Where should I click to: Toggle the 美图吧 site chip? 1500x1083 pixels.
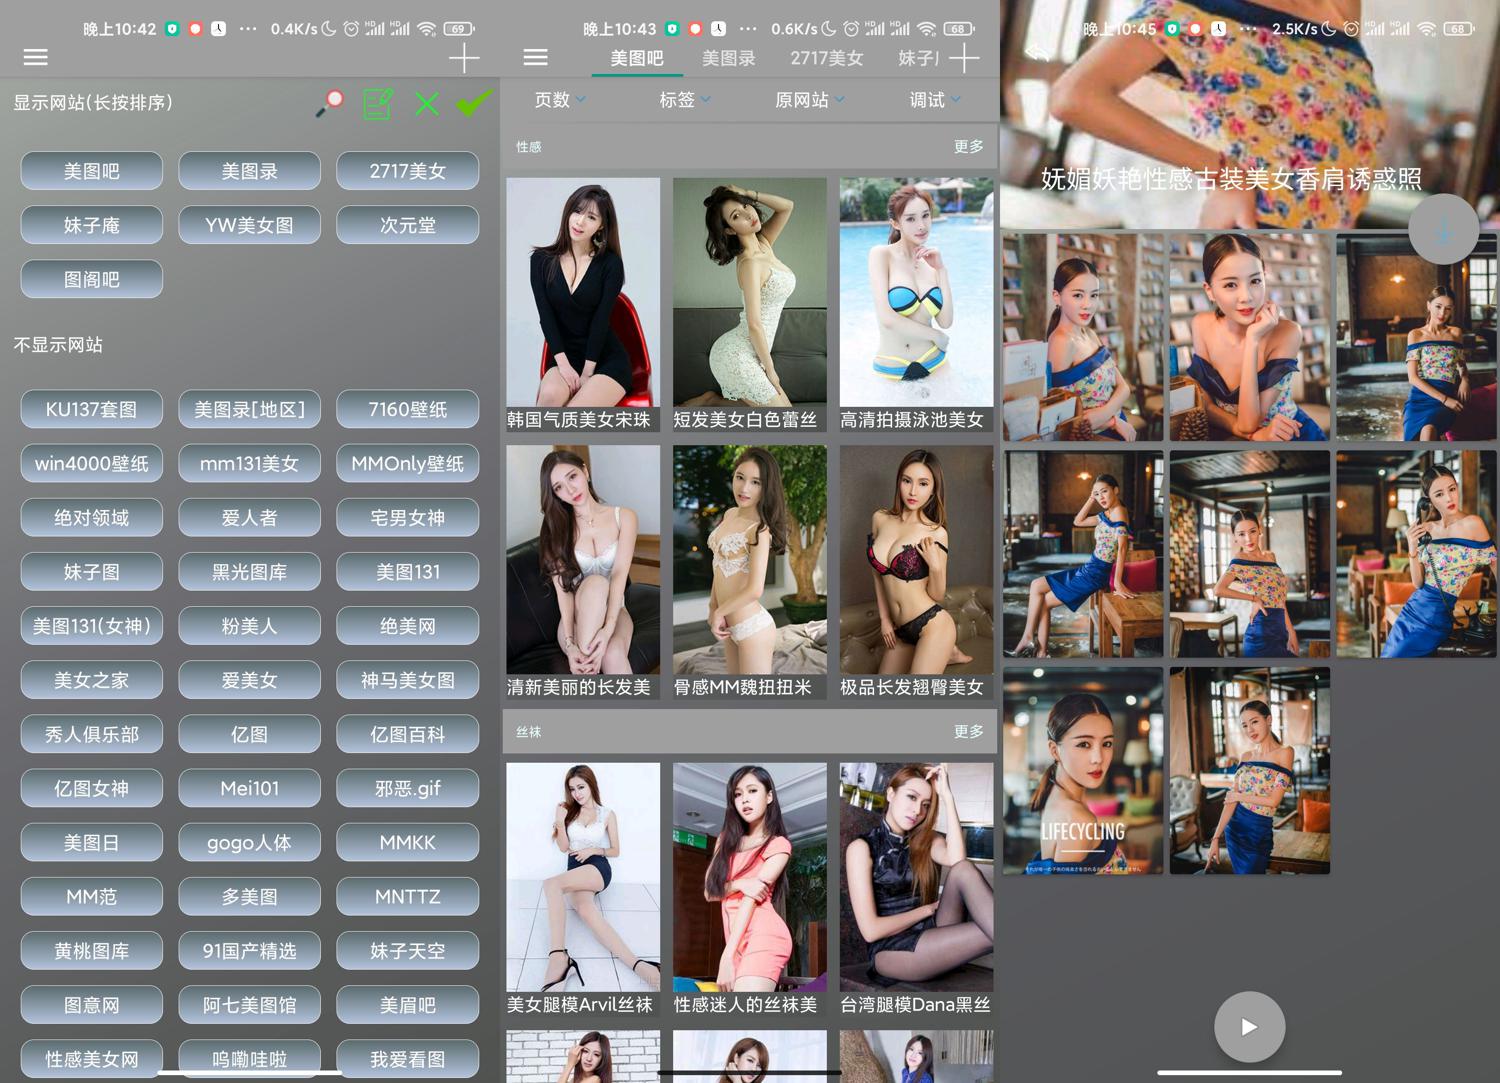(92, 171)
